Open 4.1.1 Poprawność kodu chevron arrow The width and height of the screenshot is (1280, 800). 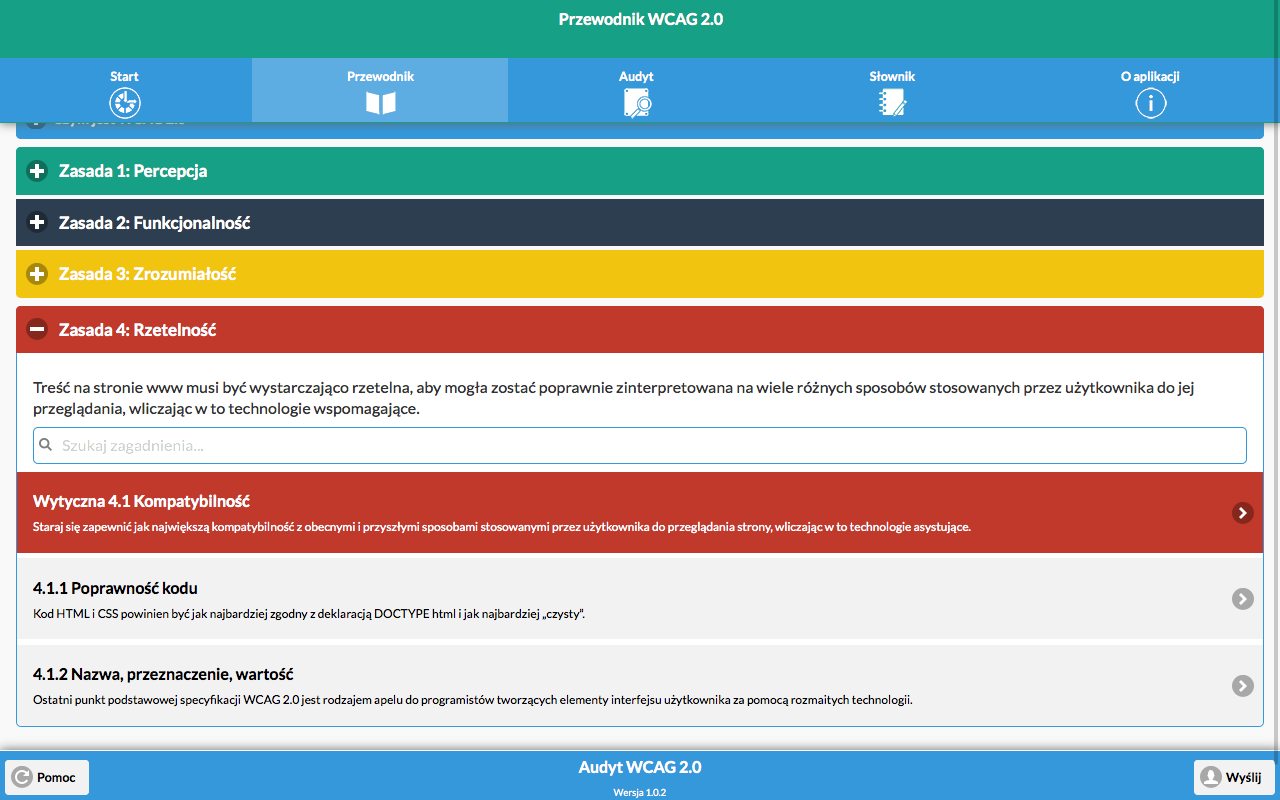tap(1242, 599)
